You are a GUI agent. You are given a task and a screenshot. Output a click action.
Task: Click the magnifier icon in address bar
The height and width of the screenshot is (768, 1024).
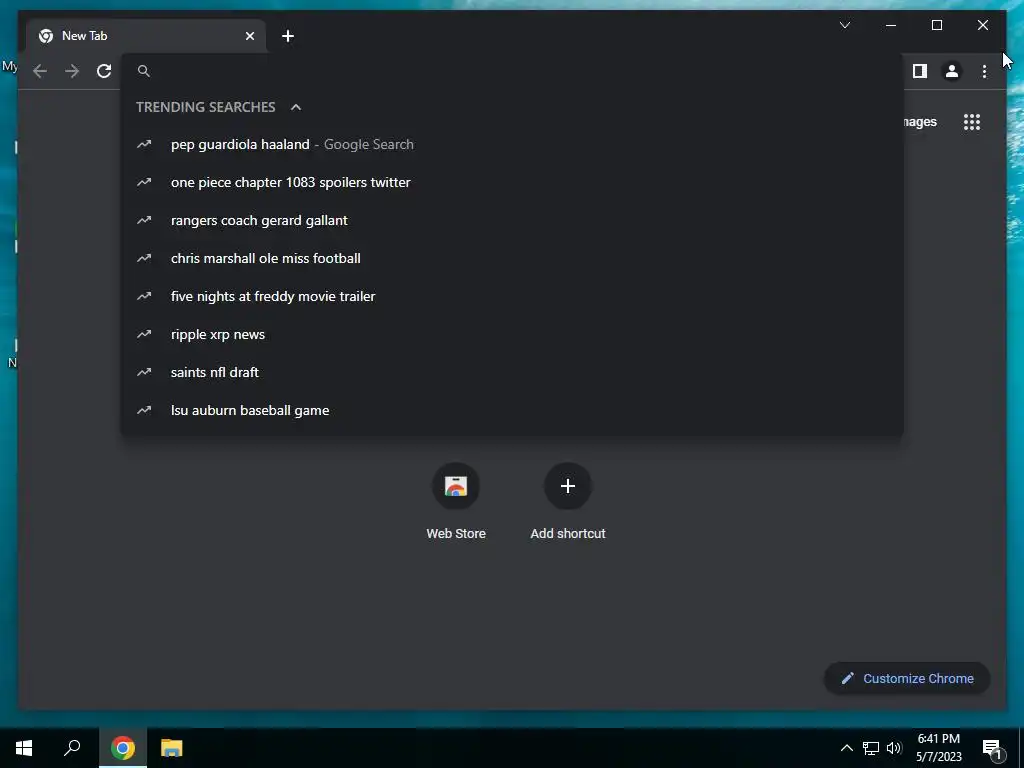click(x=144, y=71)
